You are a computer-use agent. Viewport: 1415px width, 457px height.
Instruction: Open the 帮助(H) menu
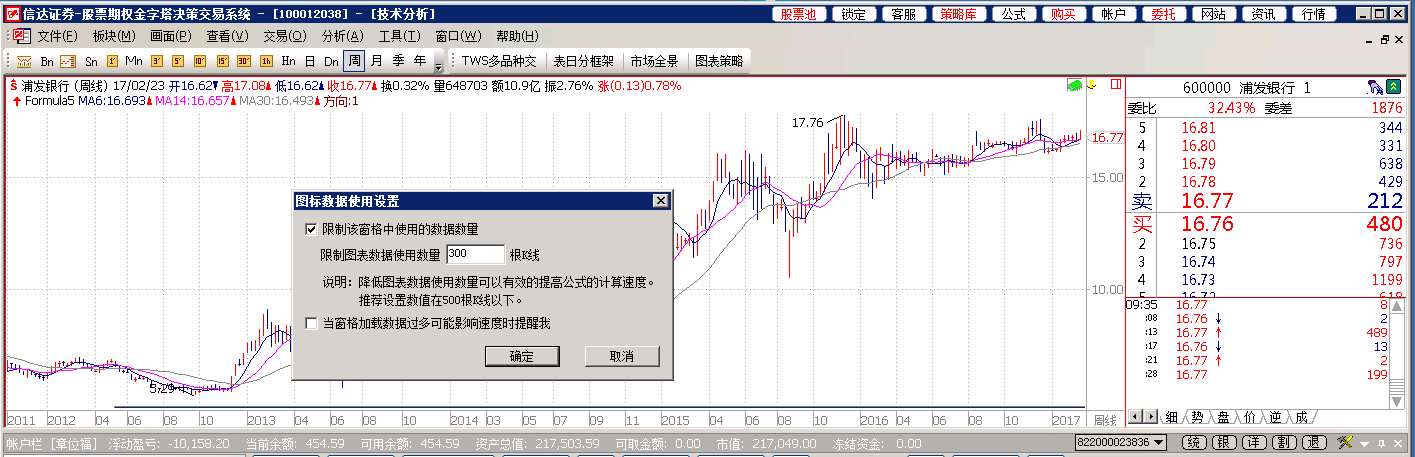(517, 36)
